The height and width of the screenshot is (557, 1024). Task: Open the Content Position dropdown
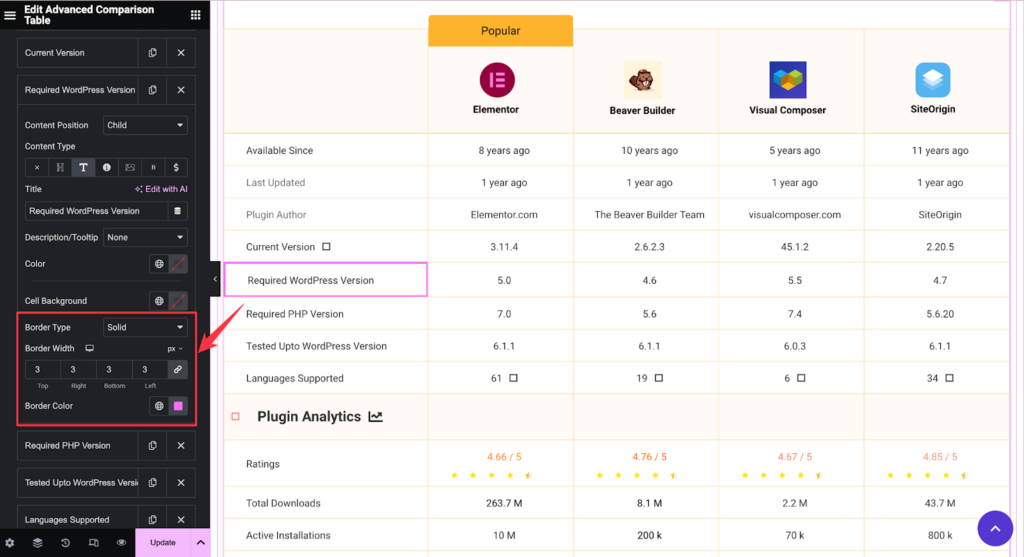point(145,125)
